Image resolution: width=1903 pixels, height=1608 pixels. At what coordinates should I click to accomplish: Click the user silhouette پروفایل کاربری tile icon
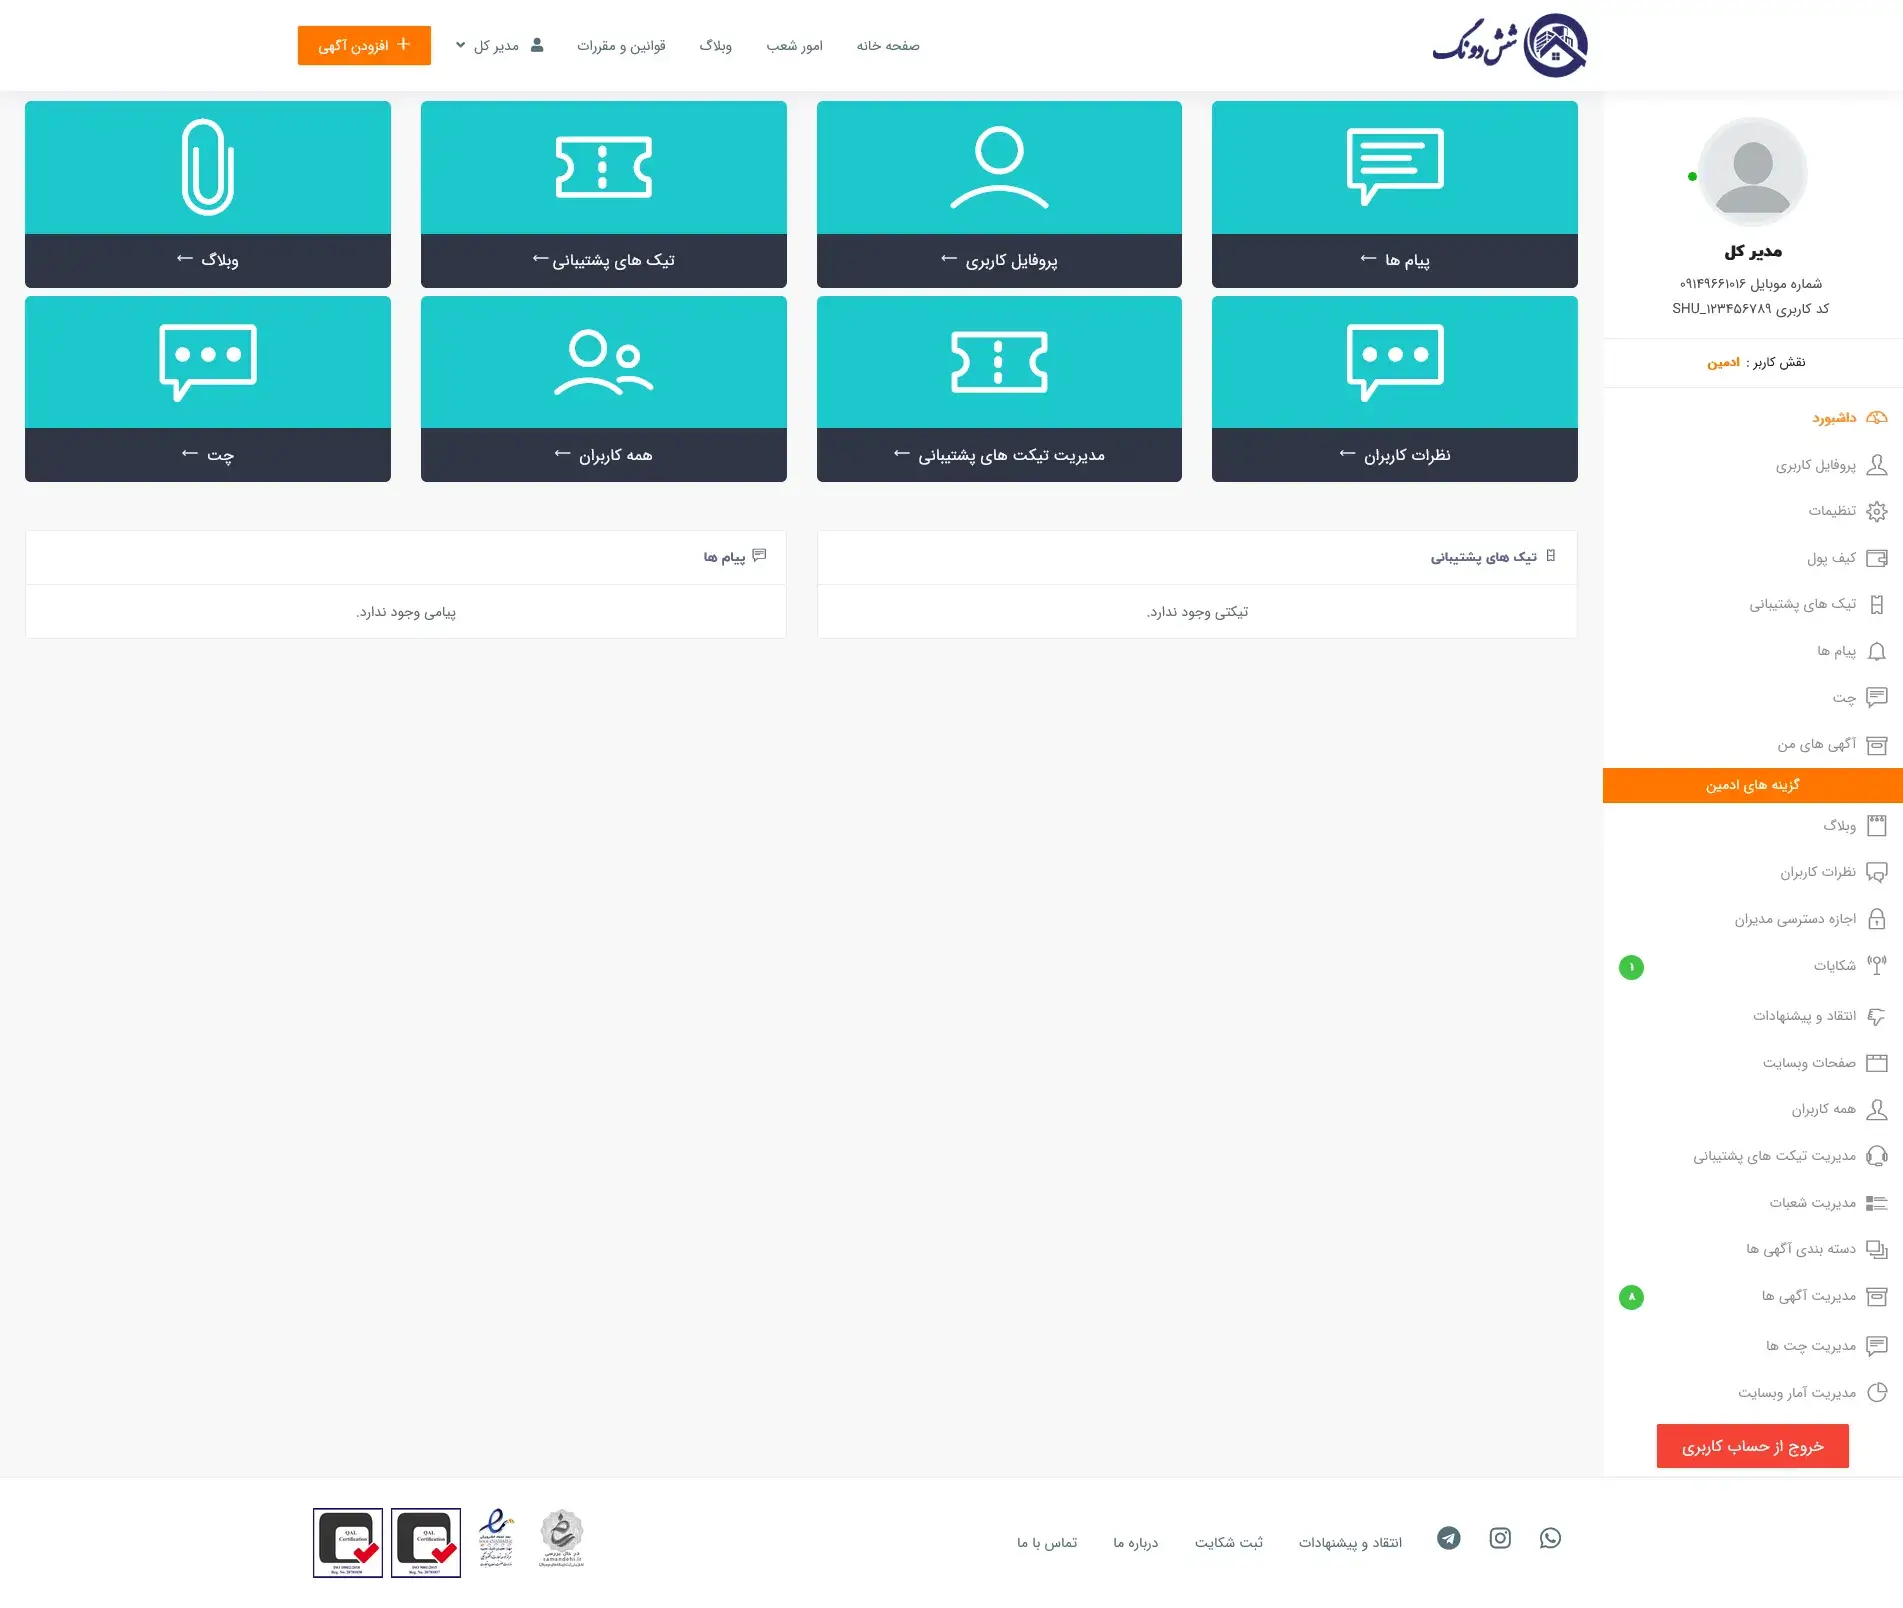(x=999, y=168)
